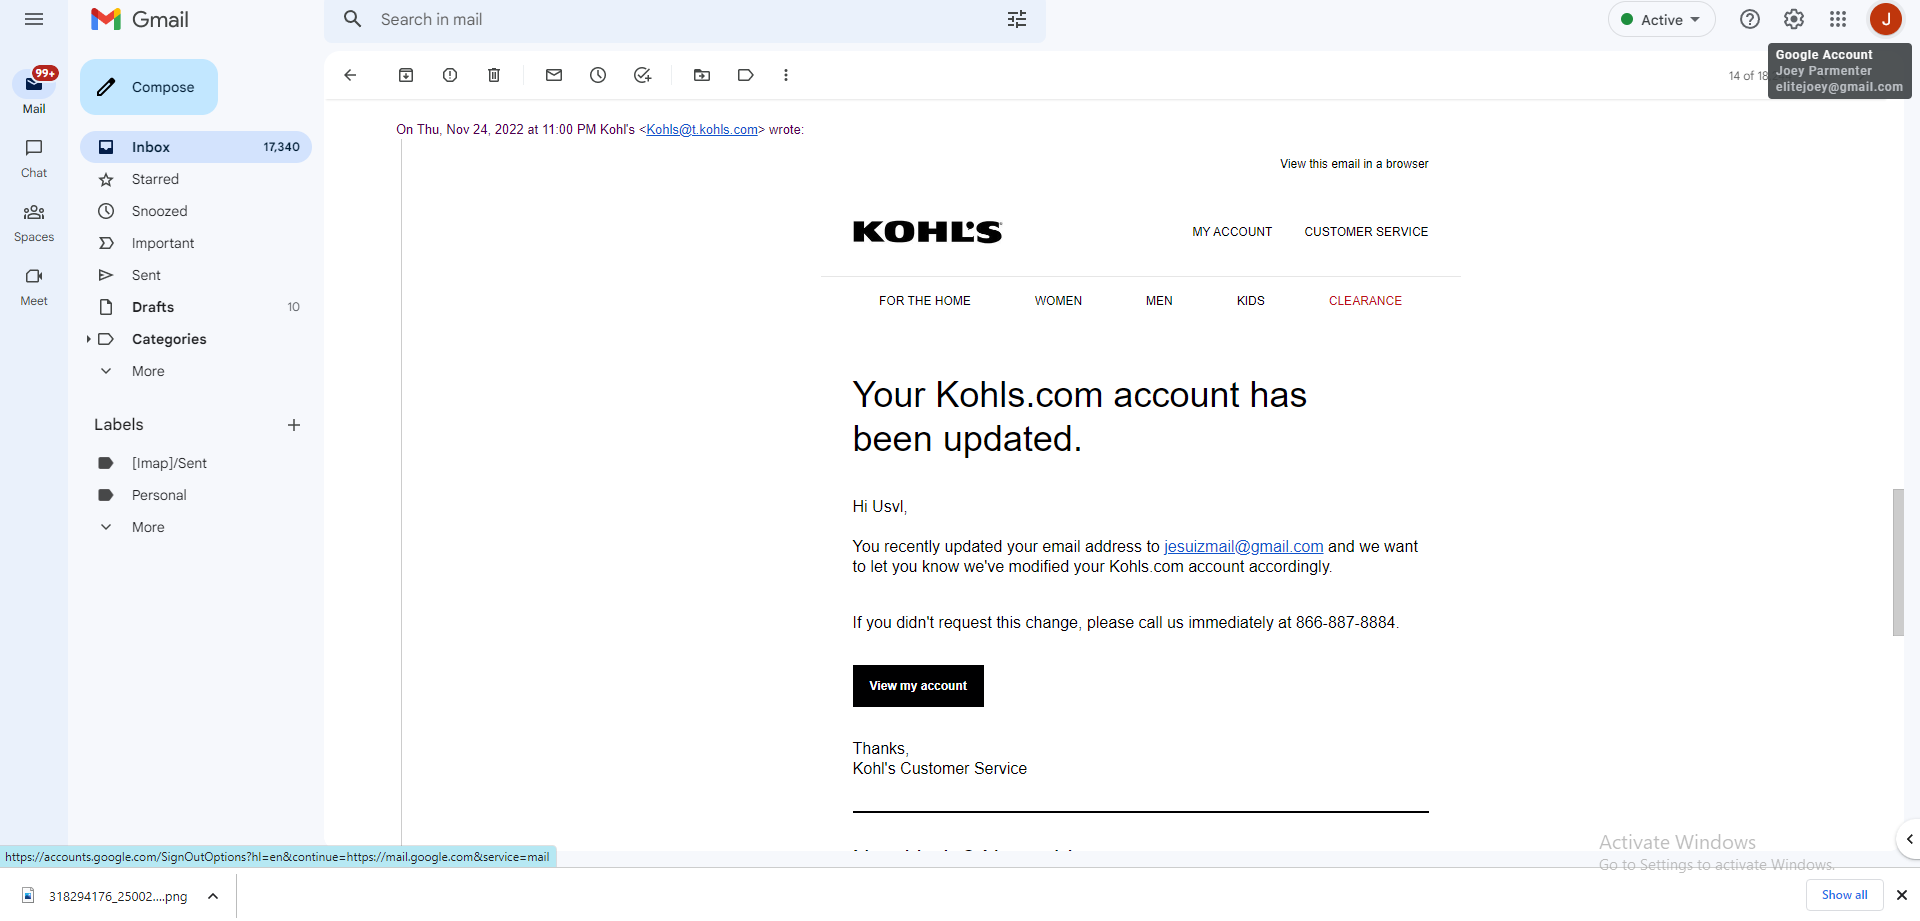Open Google apps grid

click(x=1838, y=19)
